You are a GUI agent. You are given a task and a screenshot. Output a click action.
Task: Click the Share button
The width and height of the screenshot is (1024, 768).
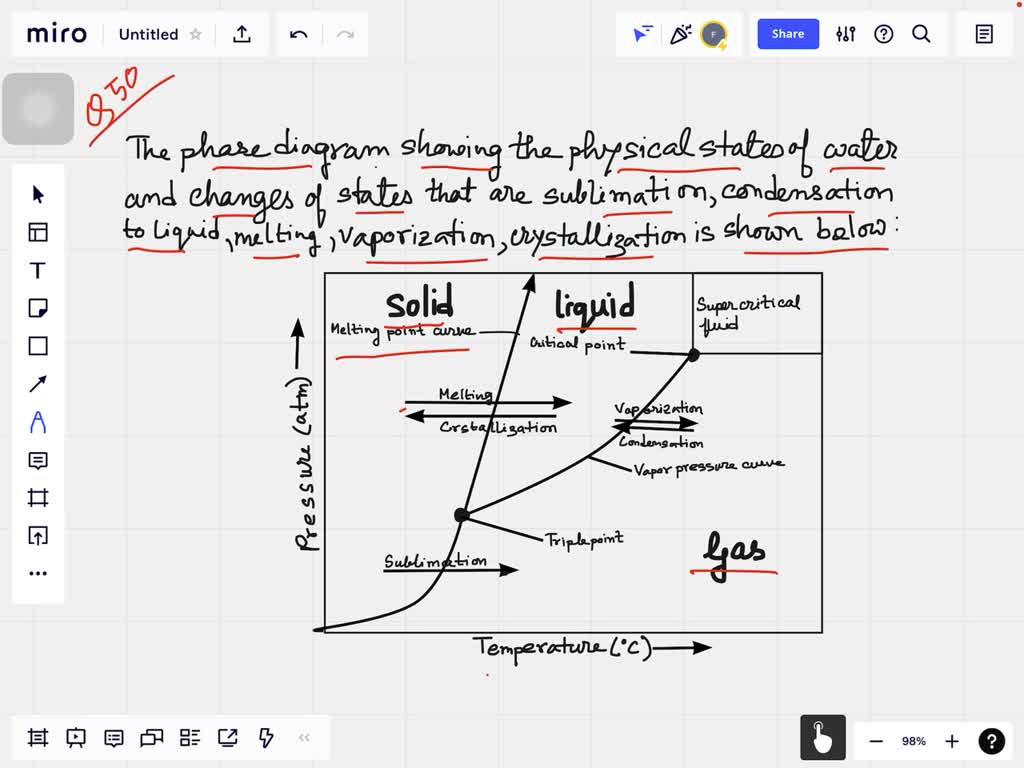pos(787,33)
